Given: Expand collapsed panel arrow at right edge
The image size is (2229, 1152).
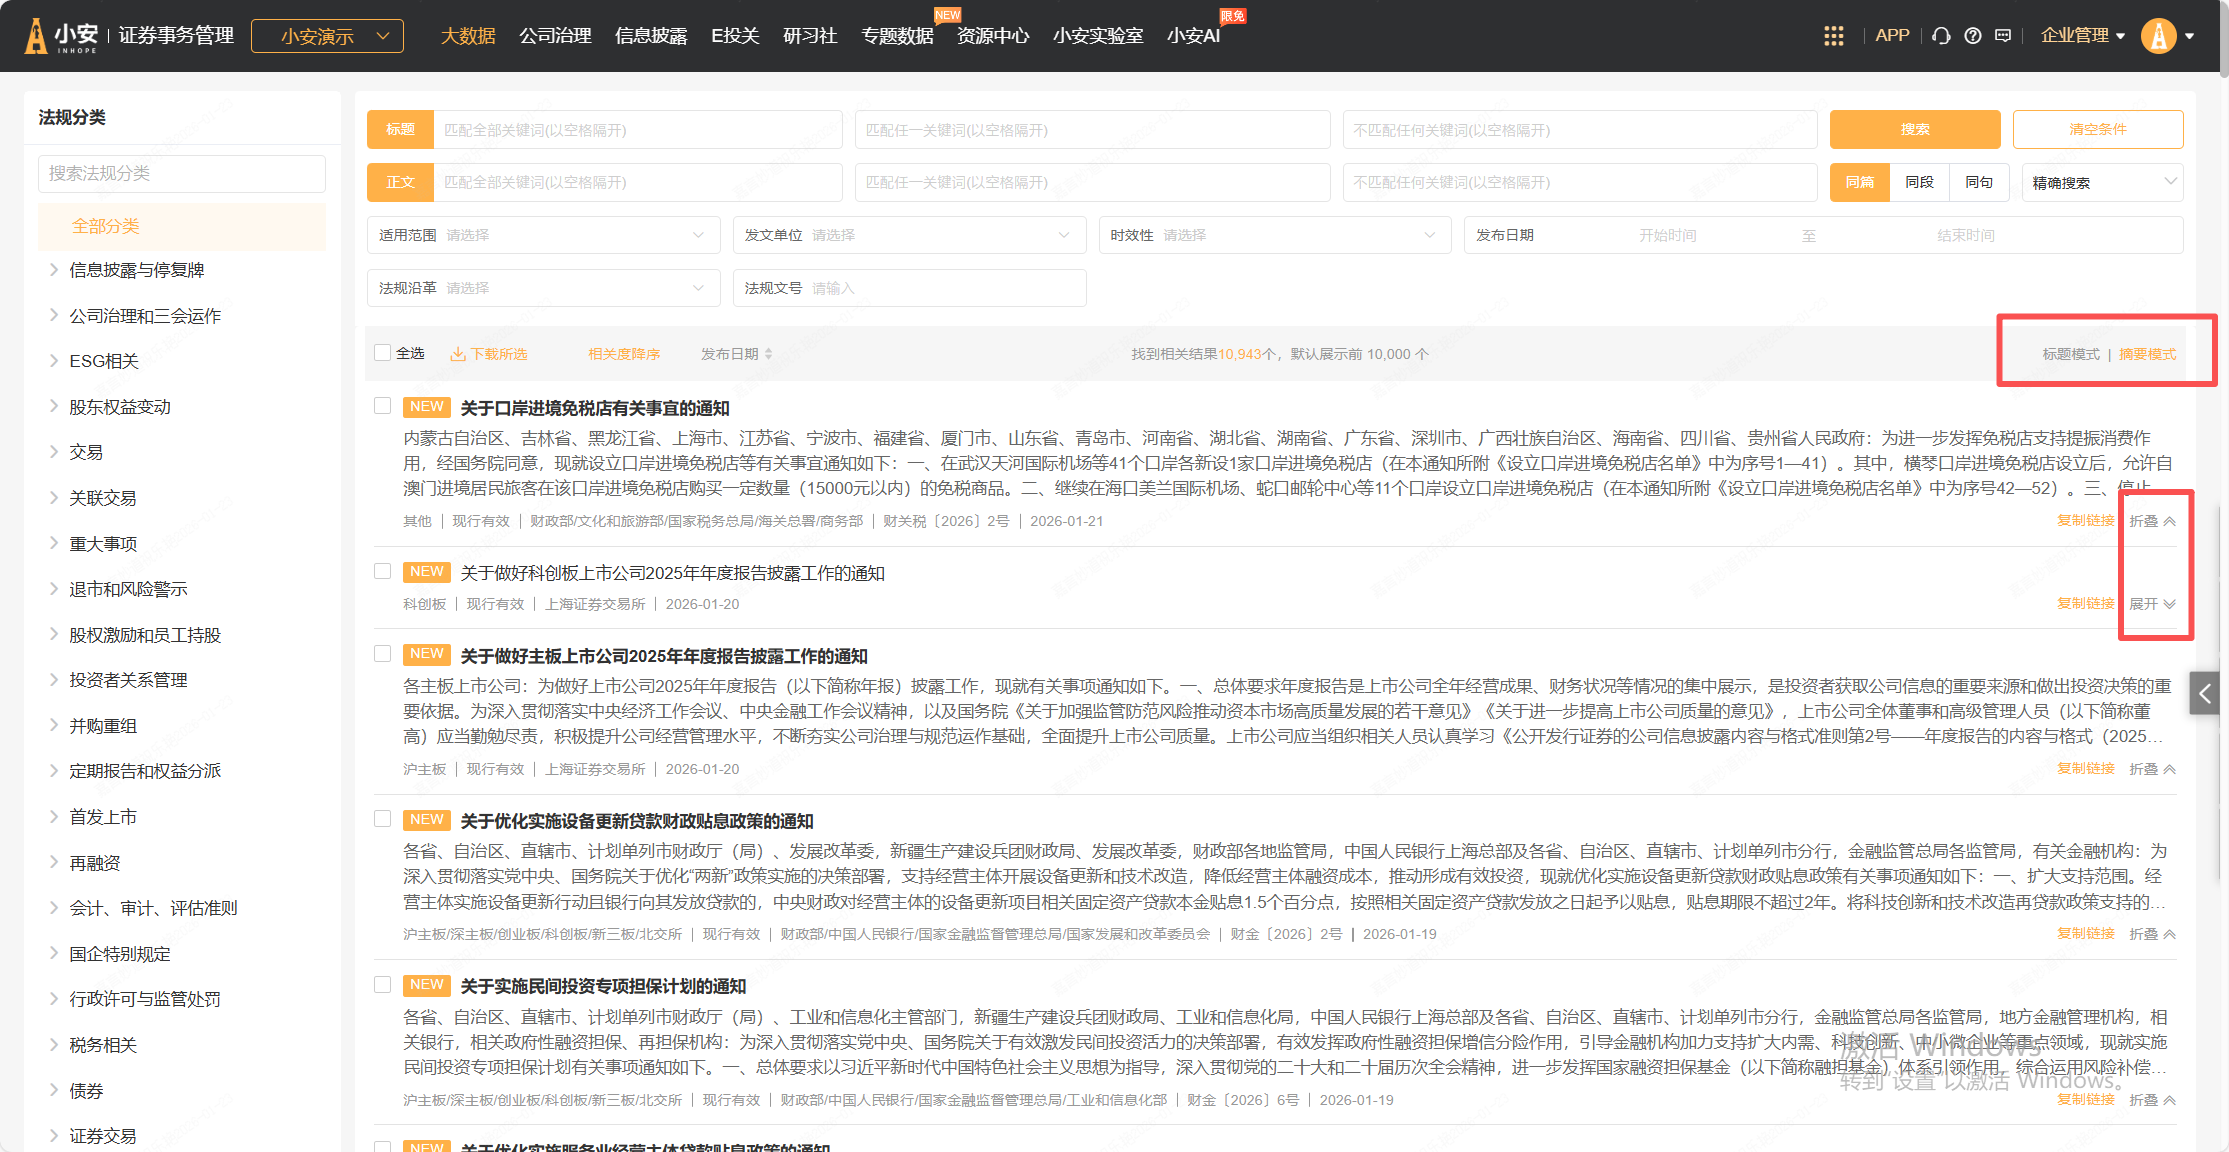Looking at the screenshot, I should tap(2204, 693).
